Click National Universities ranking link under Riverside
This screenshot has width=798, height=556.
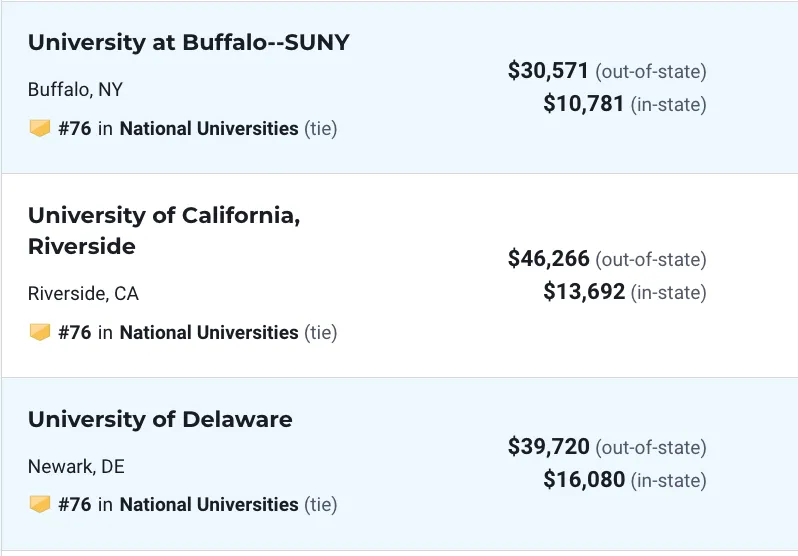(x=209, y=332)
